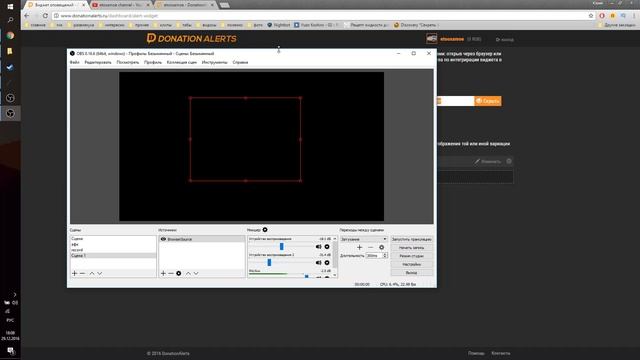Open the OBS Tools menu
640x360 pixels.
tap(215, 62)
